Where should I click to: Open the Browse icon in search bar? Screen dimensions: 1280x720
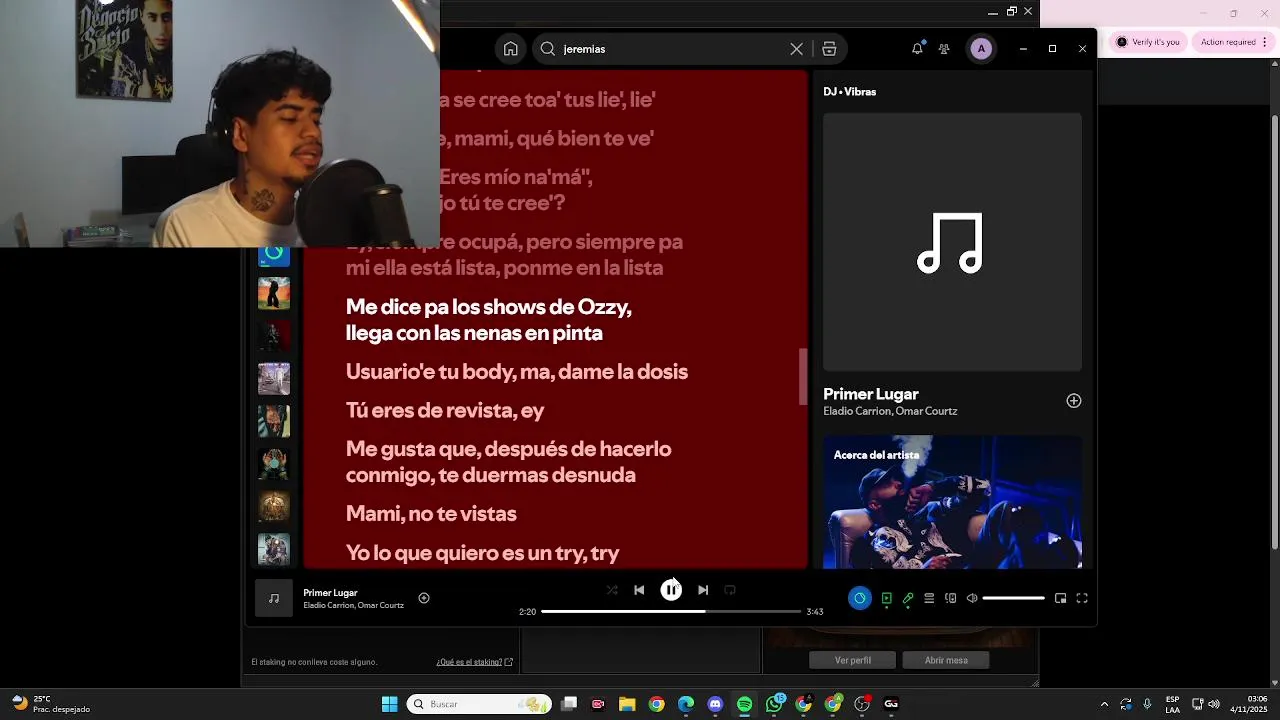(829, 49)
